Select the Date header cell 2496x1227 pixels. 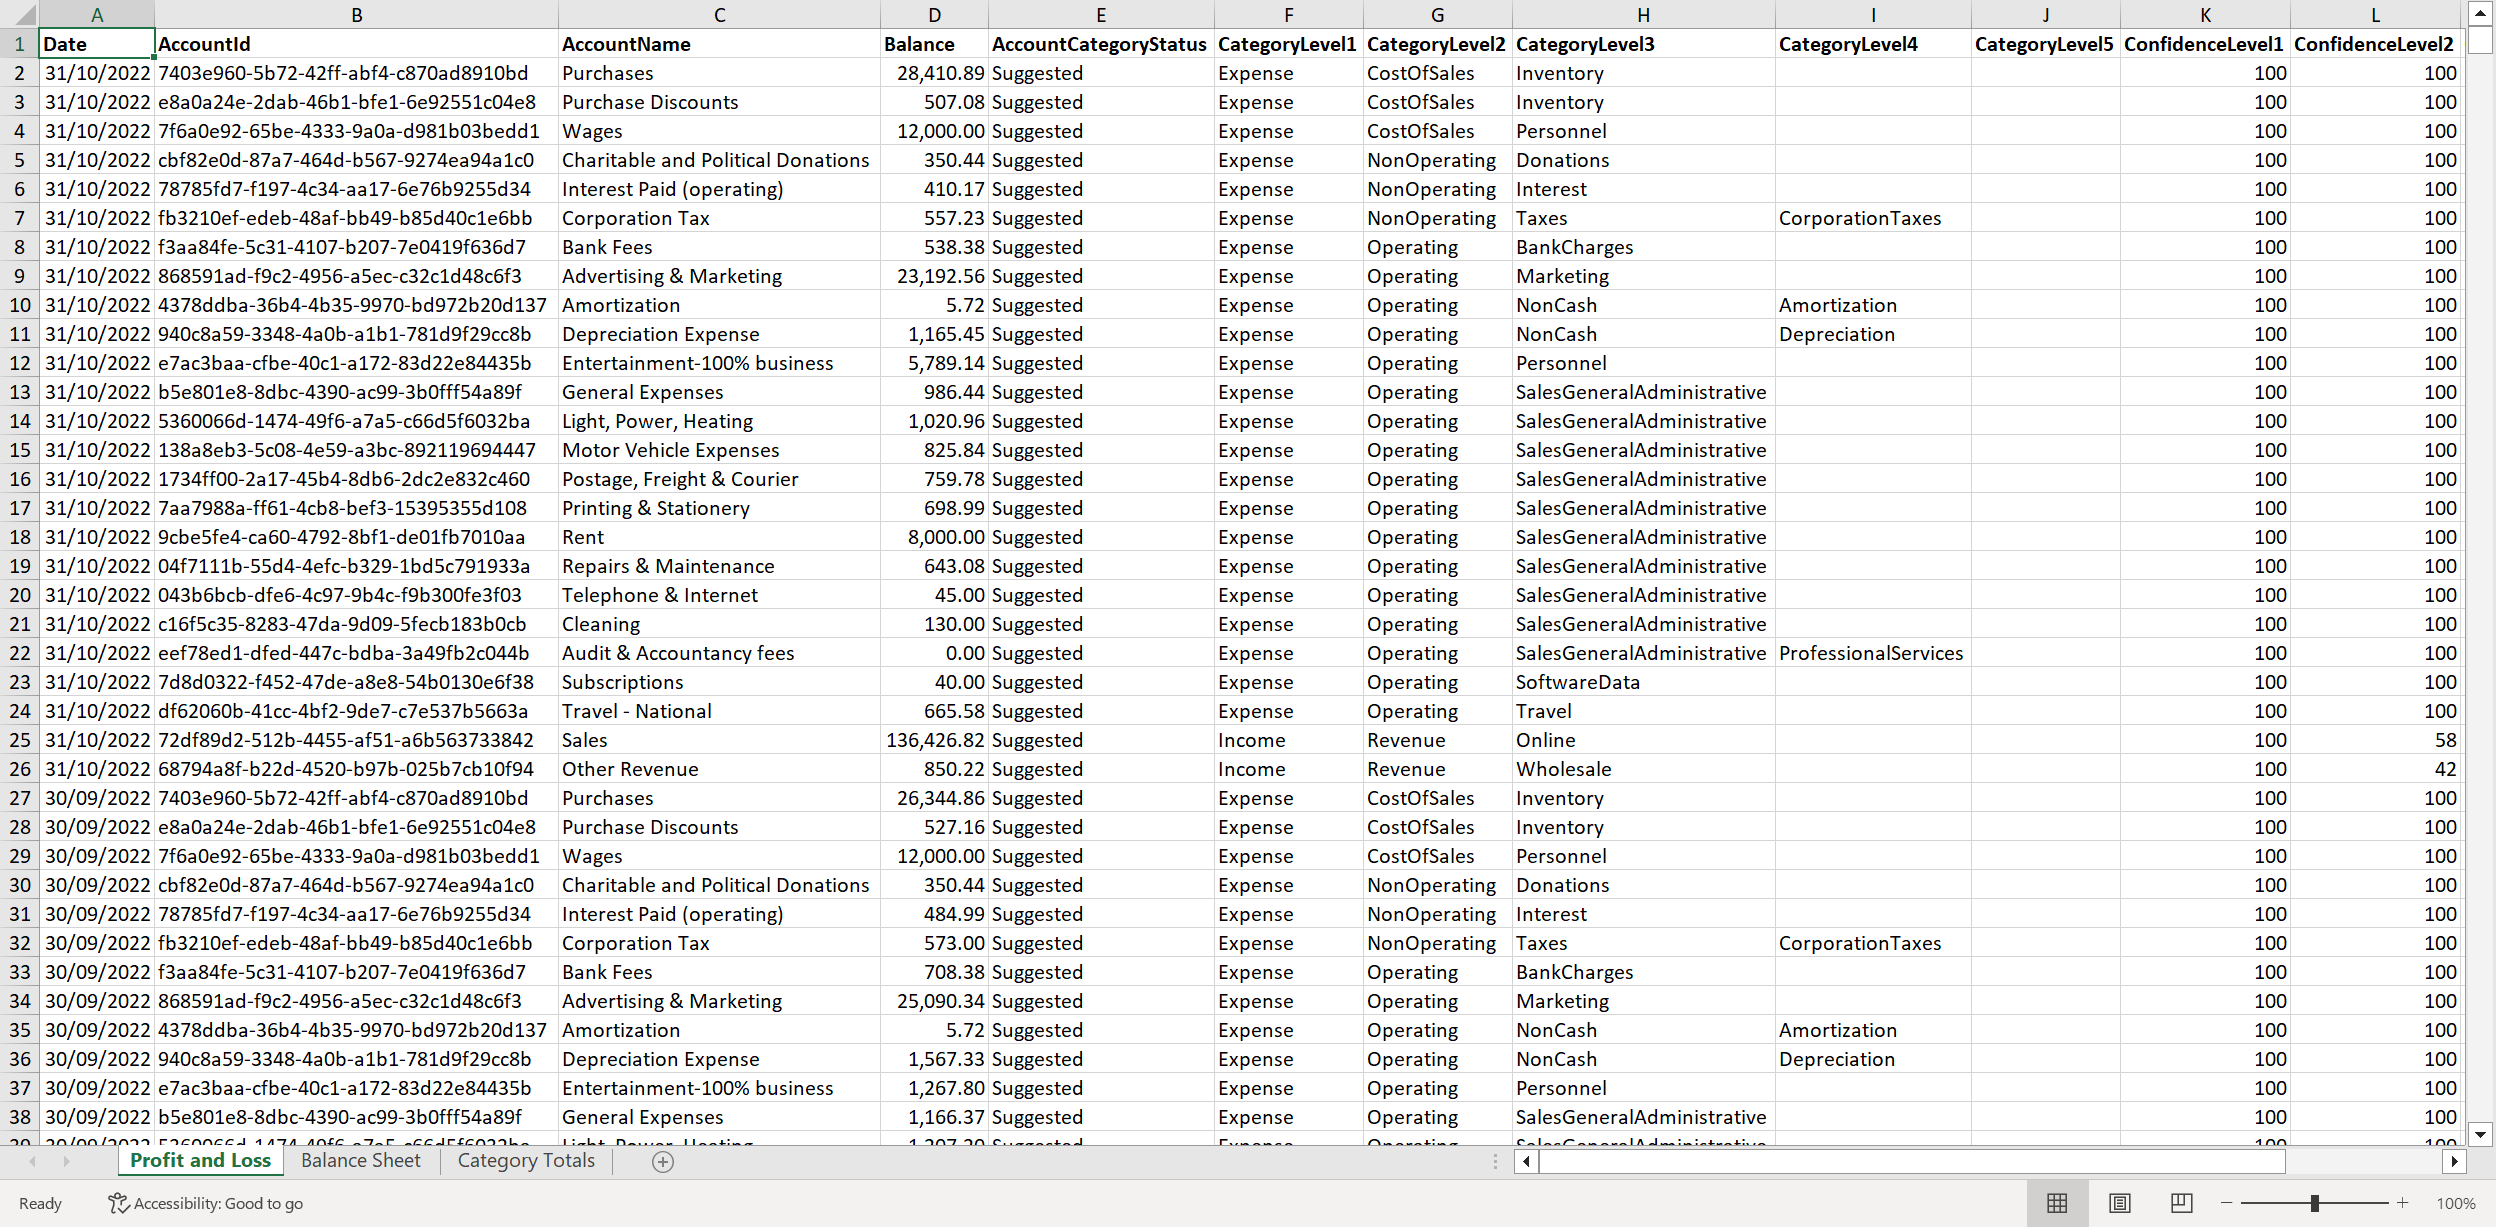pyautogui.click(x=97, y=44)
